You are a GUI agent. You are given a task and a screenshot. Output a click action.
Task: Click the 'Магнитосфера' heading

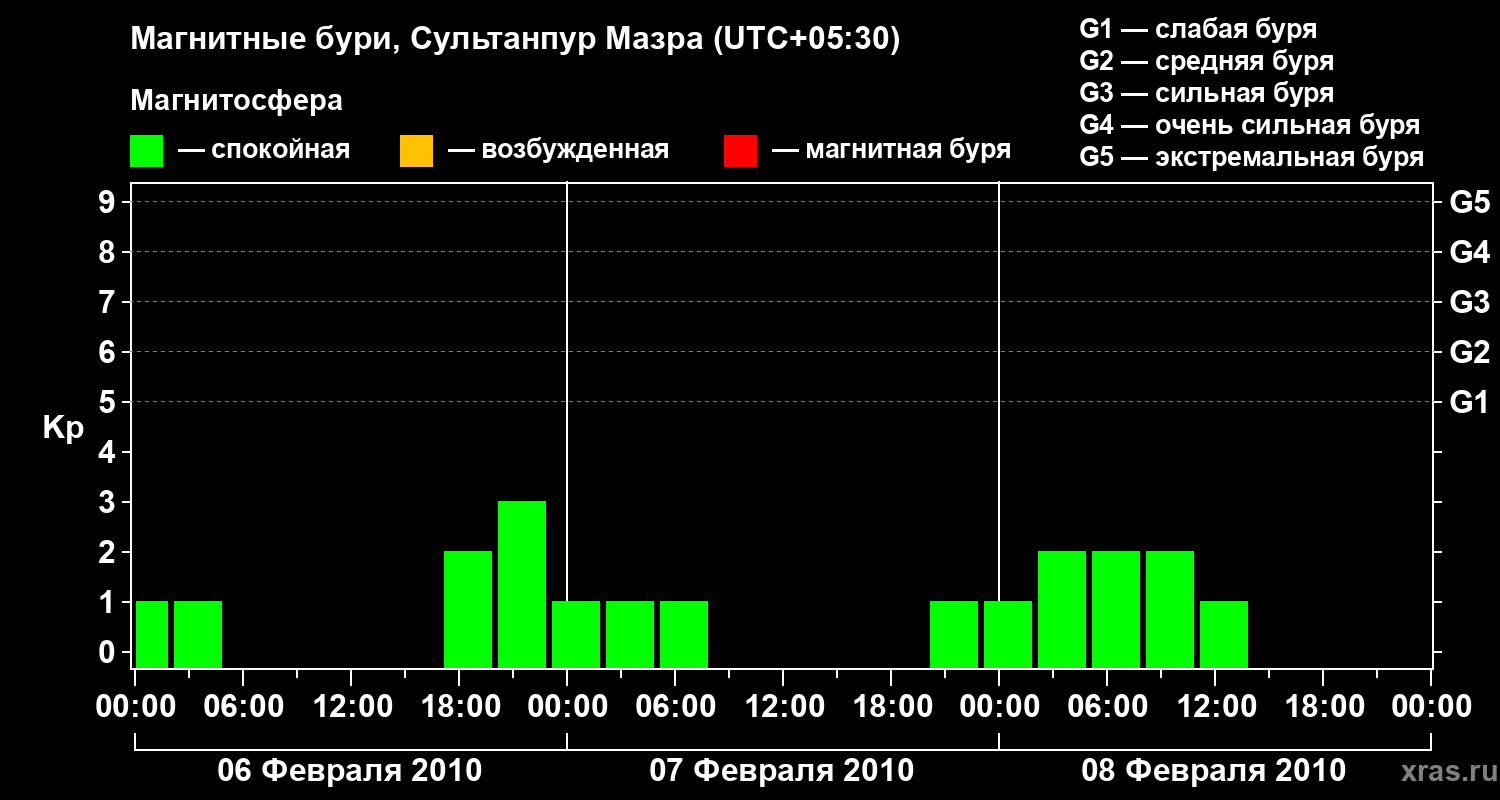237,101
